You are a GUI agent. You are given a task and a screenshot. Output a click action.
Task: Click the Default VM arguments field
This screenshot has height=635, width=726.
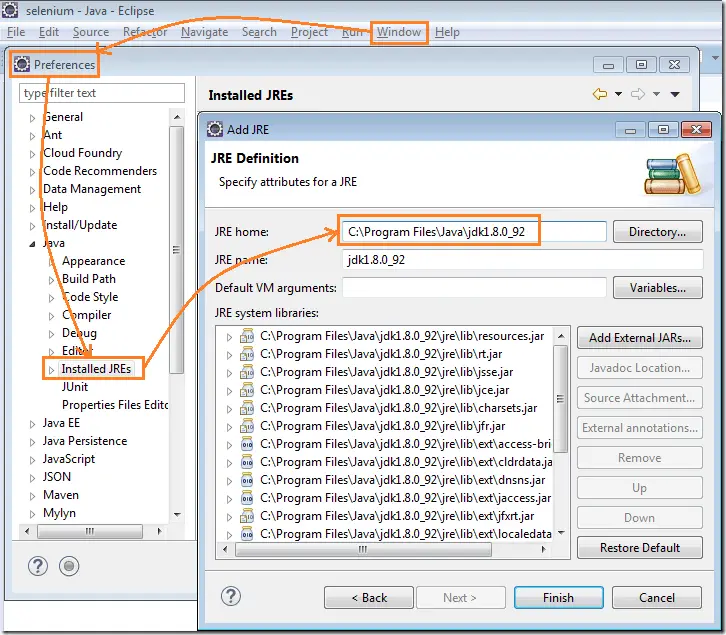tap(474, 288)
